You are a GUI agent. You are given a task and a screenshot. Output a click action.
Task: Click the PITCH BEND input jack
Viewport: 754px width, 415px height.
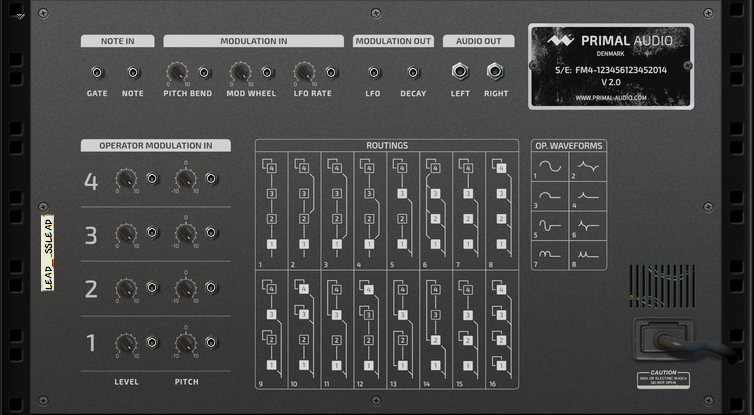[x=204, y=73]
